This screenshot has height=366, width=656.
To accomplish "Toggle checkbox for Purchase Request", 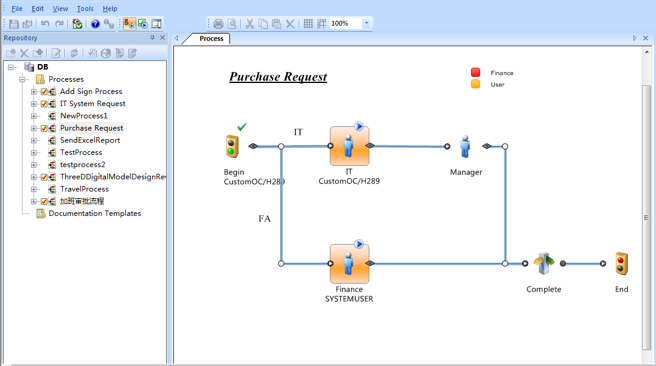I will click(44, 128).
